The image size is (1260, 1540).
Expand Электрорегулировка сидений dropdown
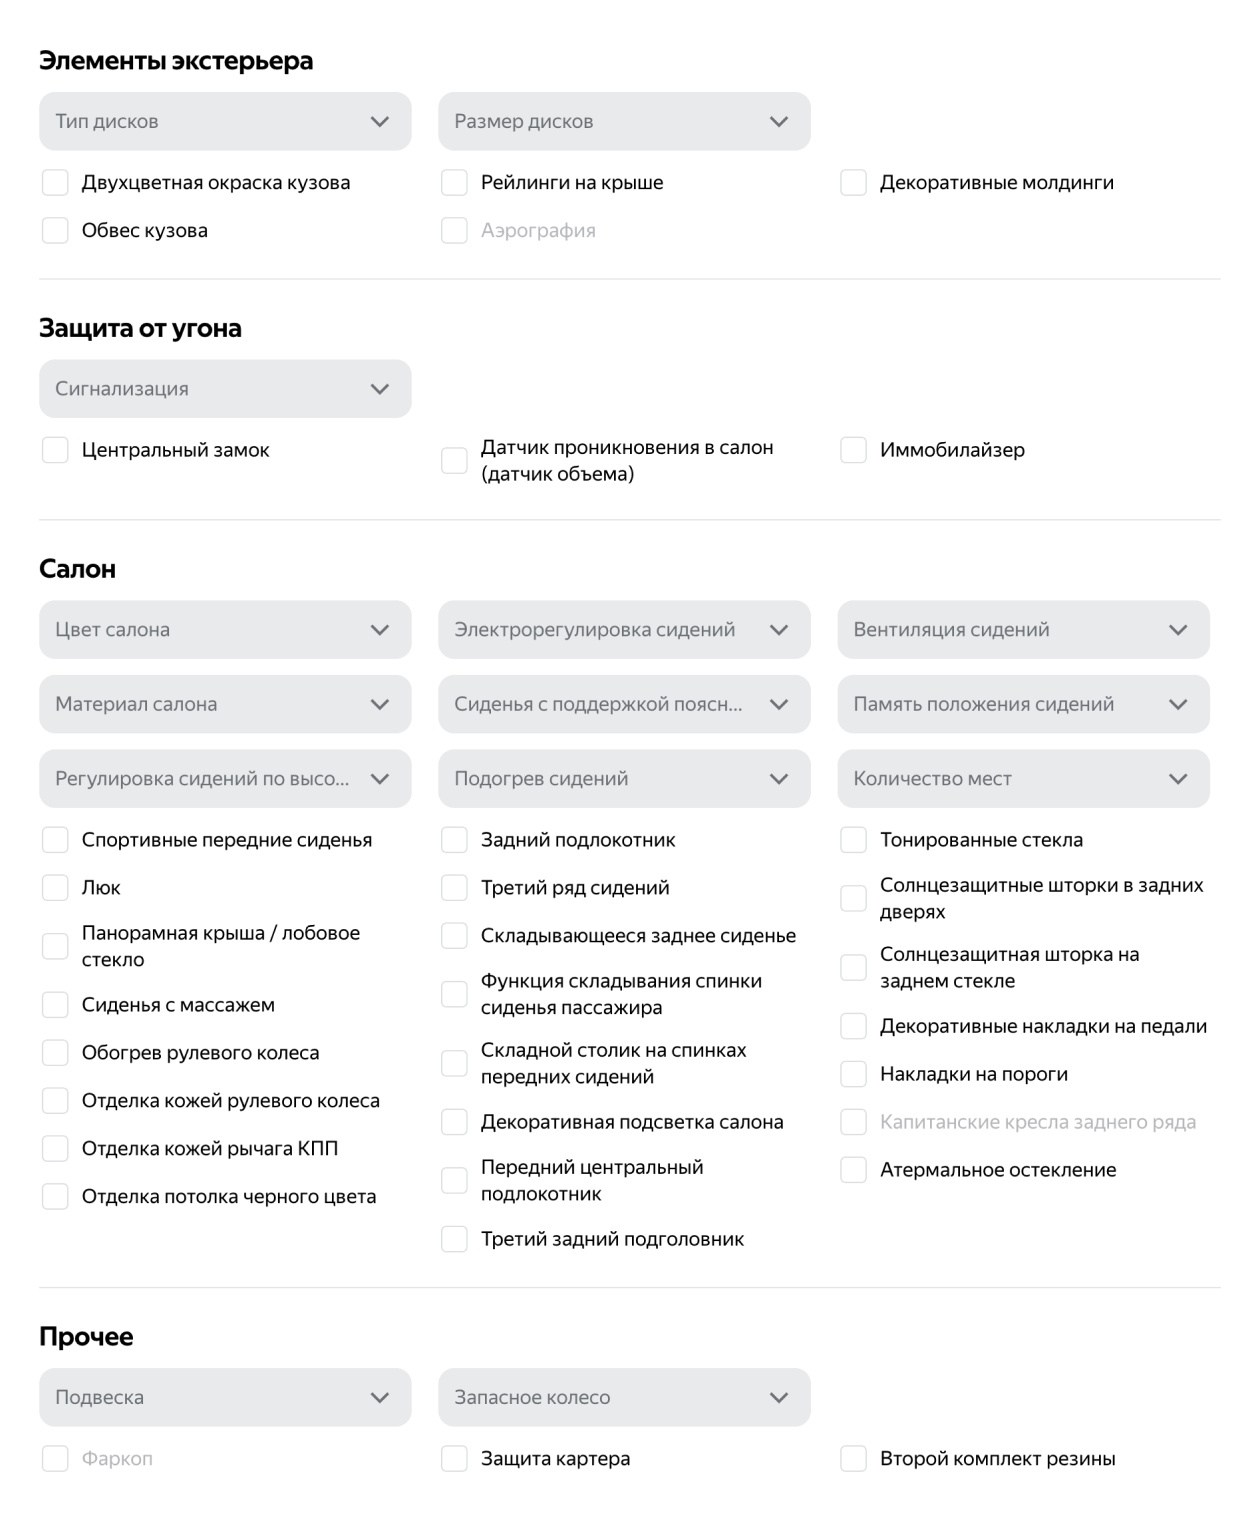point(624,630)
